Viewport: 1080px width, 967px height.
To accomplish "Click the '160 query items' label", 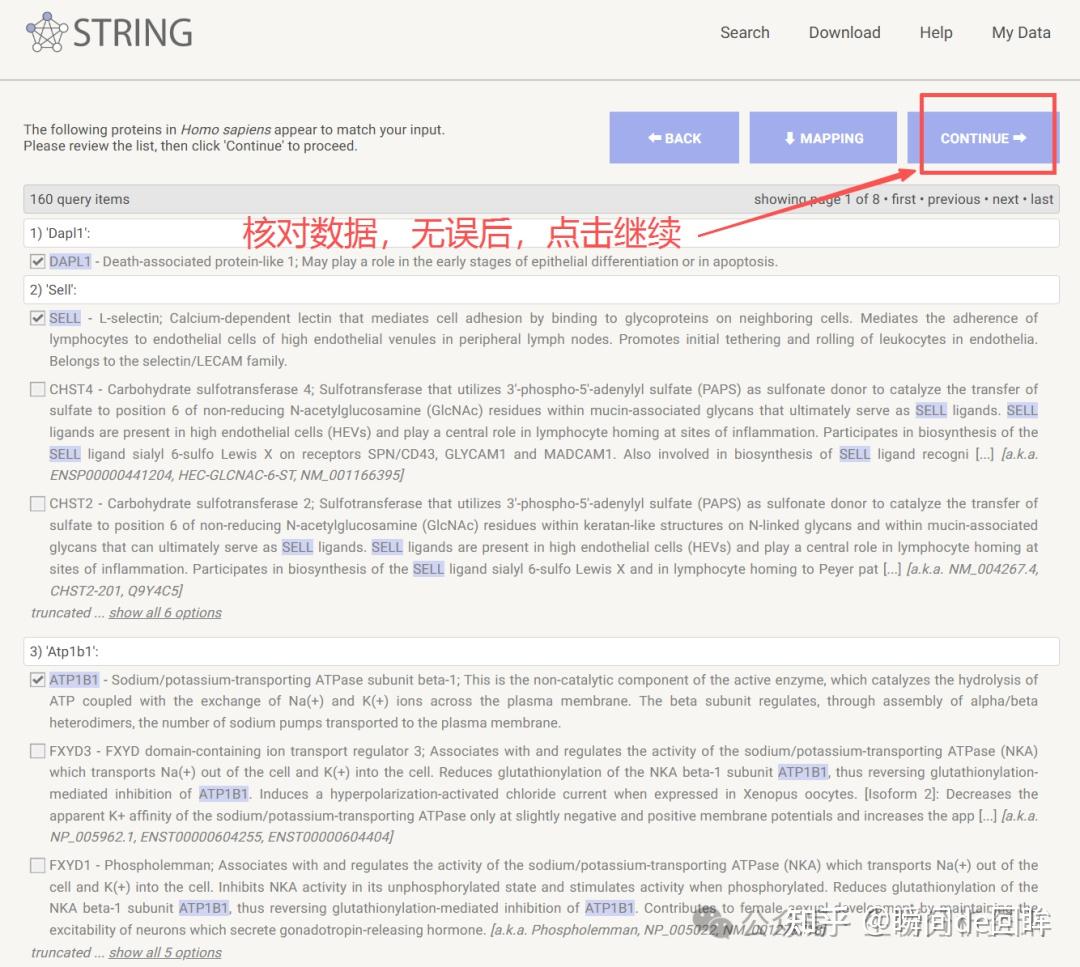I will 79,199.
